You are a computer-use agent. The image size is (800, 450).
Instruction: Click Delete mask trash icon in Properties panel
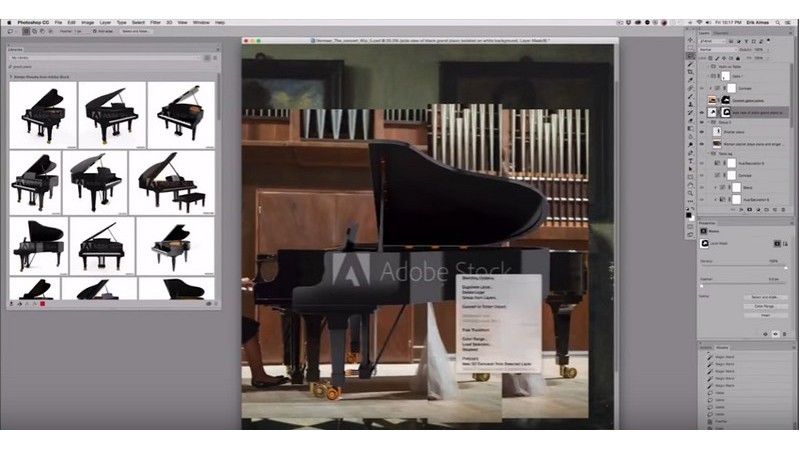tap(784, 334)
